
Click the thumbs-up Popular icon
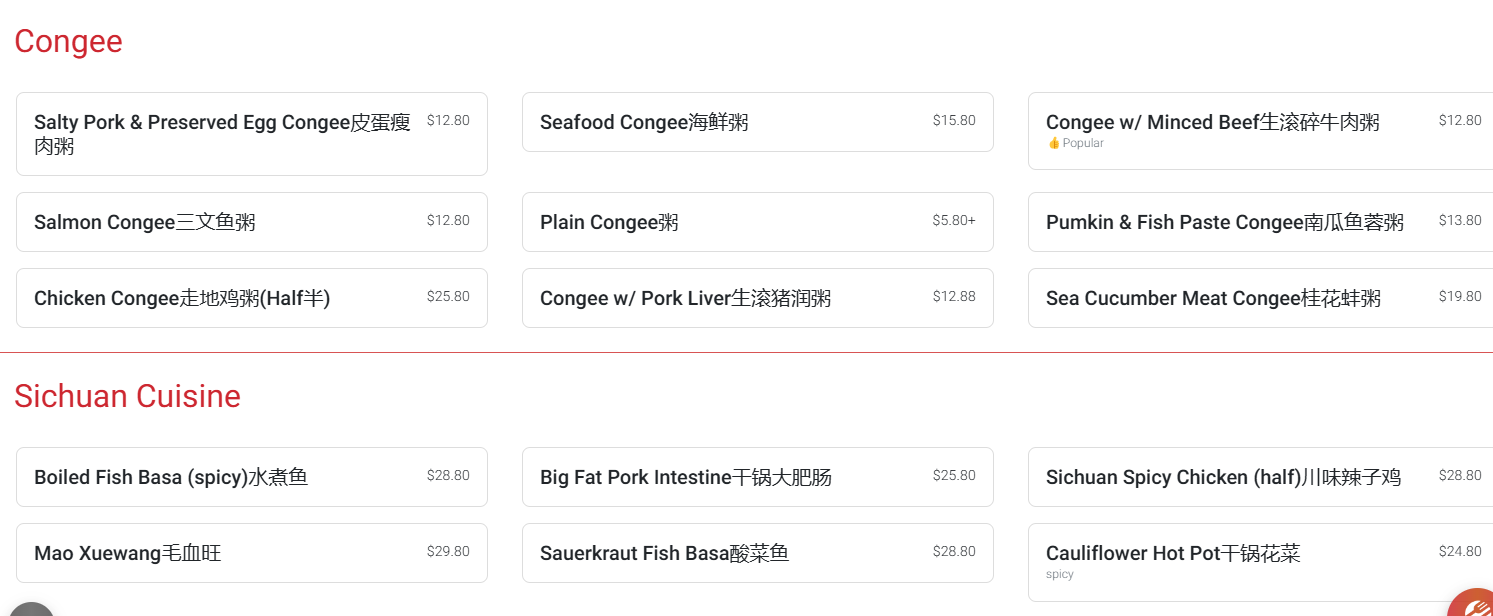point(1053,143)
